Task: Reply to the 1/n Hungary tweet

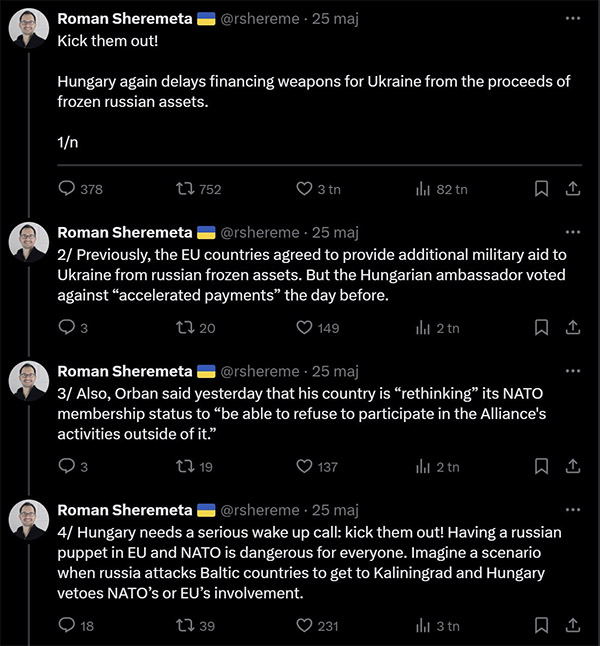Action: click(68, 189)
